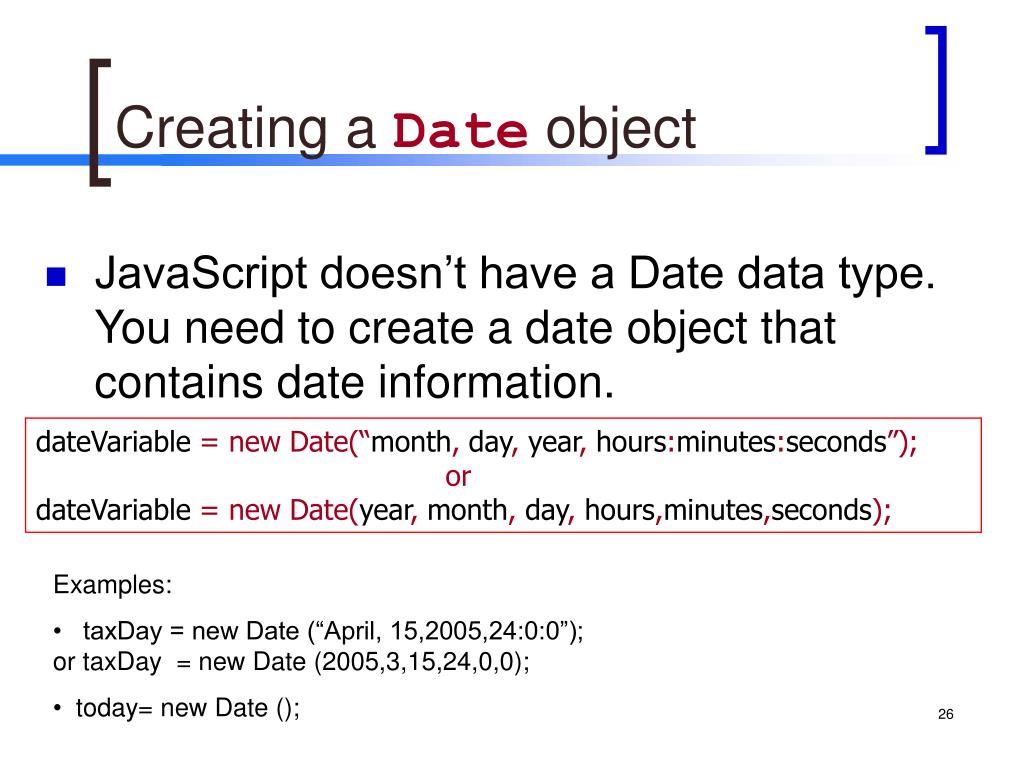Click the 'contains date information.' line
Viewport: 1024px width, 768px height.
tap(355, 382)
